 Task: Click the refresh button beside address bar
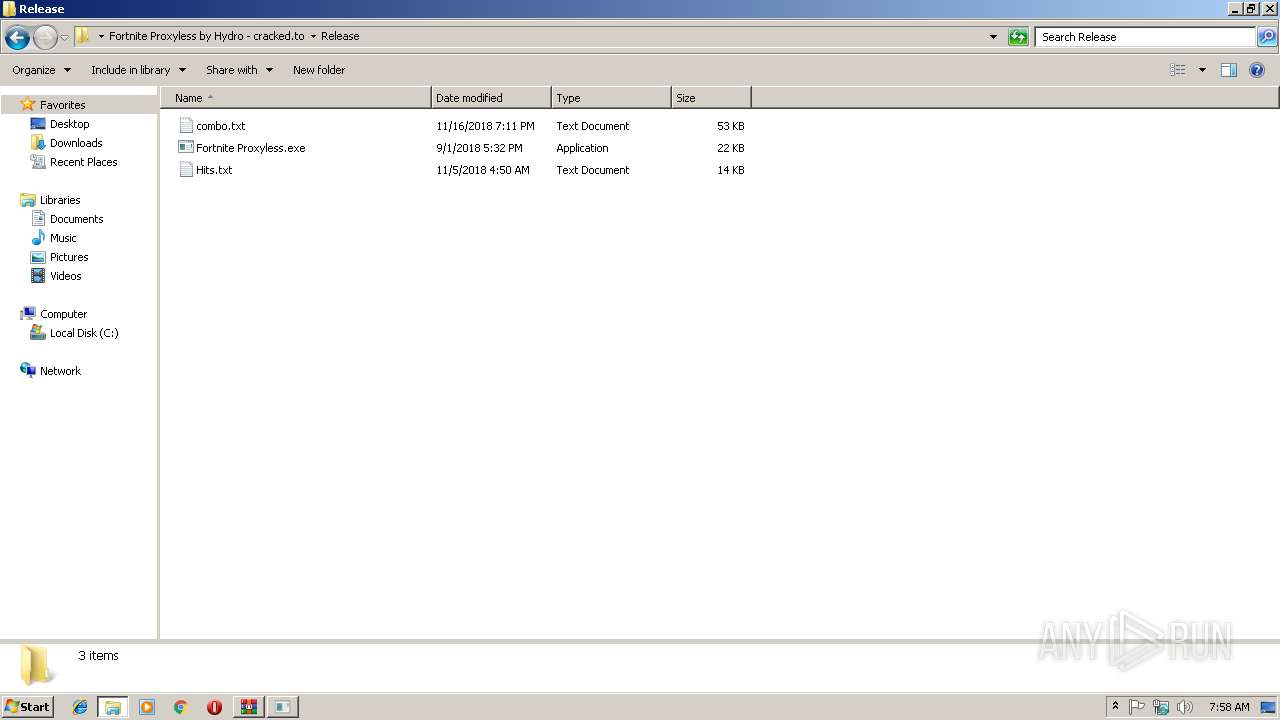(1018, 37)
